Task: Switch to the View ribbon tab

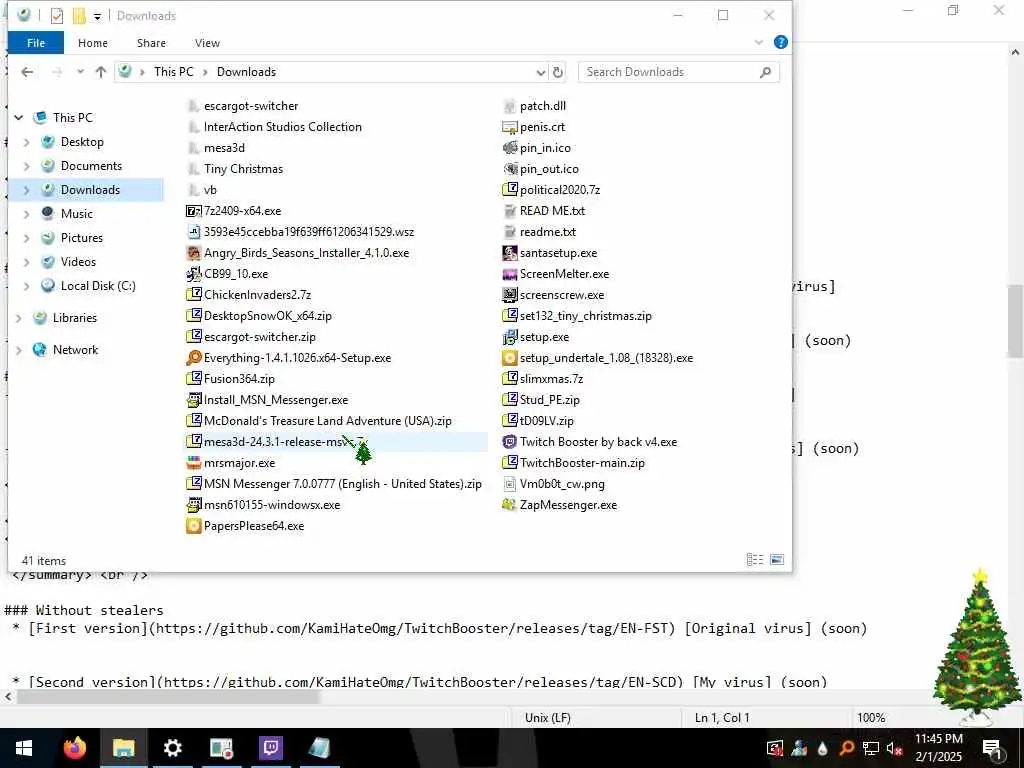Action: [x=207, y=43]
